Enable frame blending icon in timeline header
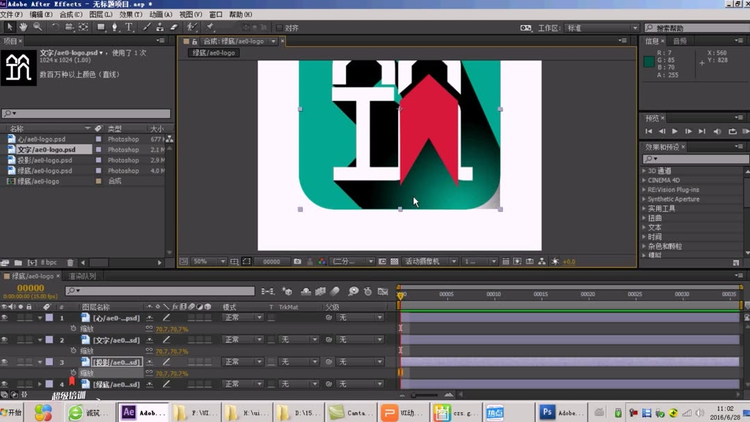The image size is (750, 422). click(320, 291)
